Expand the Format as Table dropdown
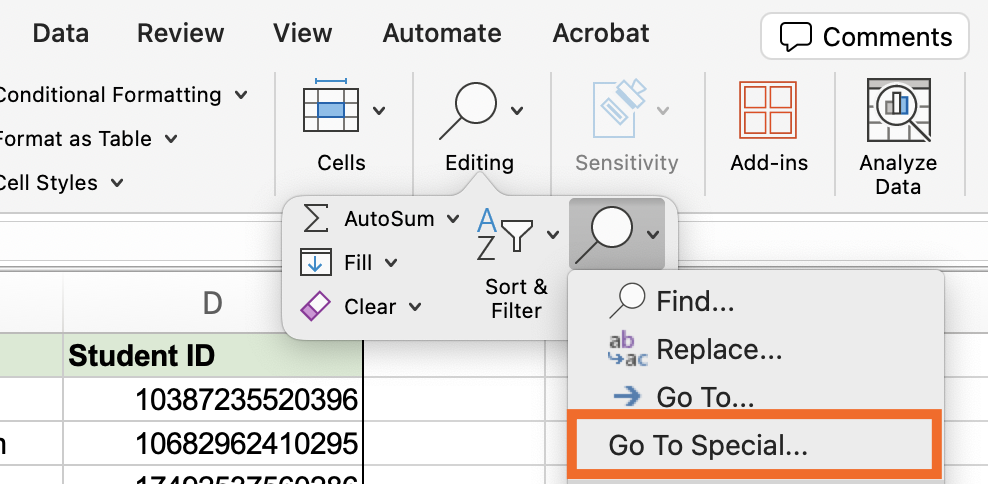The height and width of the screenshot is (484, 988). [171, 139]
